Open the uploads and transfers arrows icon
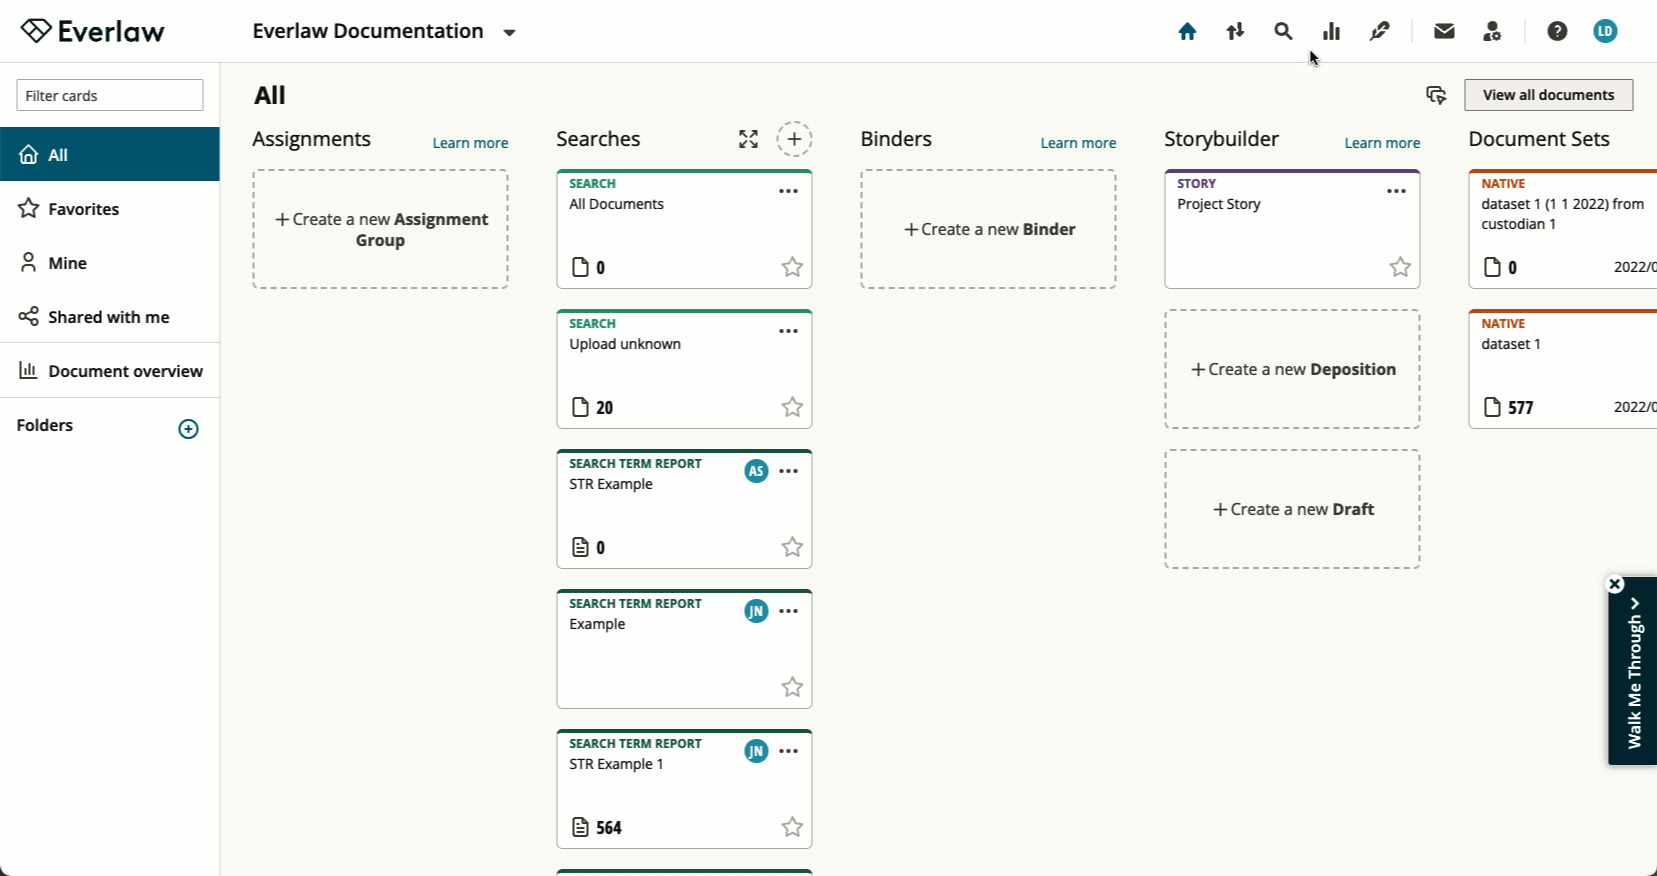 (1235, 31)
